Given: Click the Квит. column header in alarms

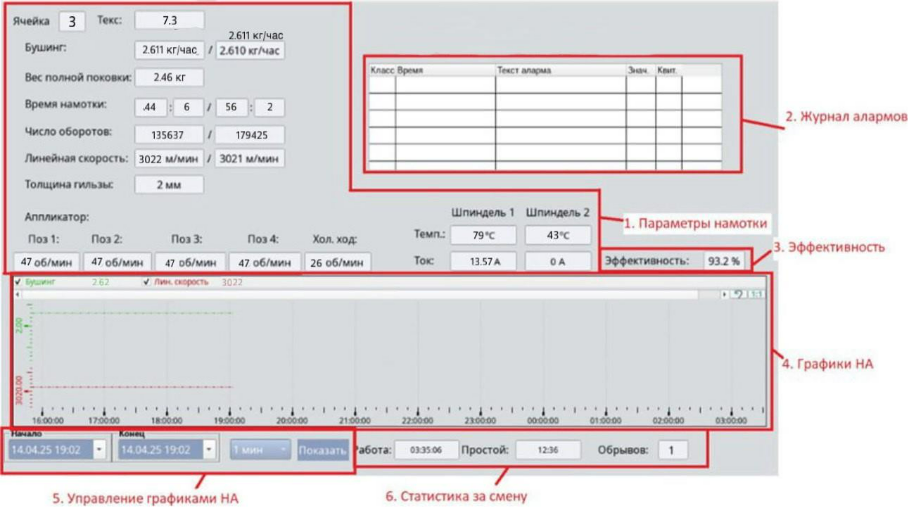Looking at the screenshot, I should [x=668, y=70].
